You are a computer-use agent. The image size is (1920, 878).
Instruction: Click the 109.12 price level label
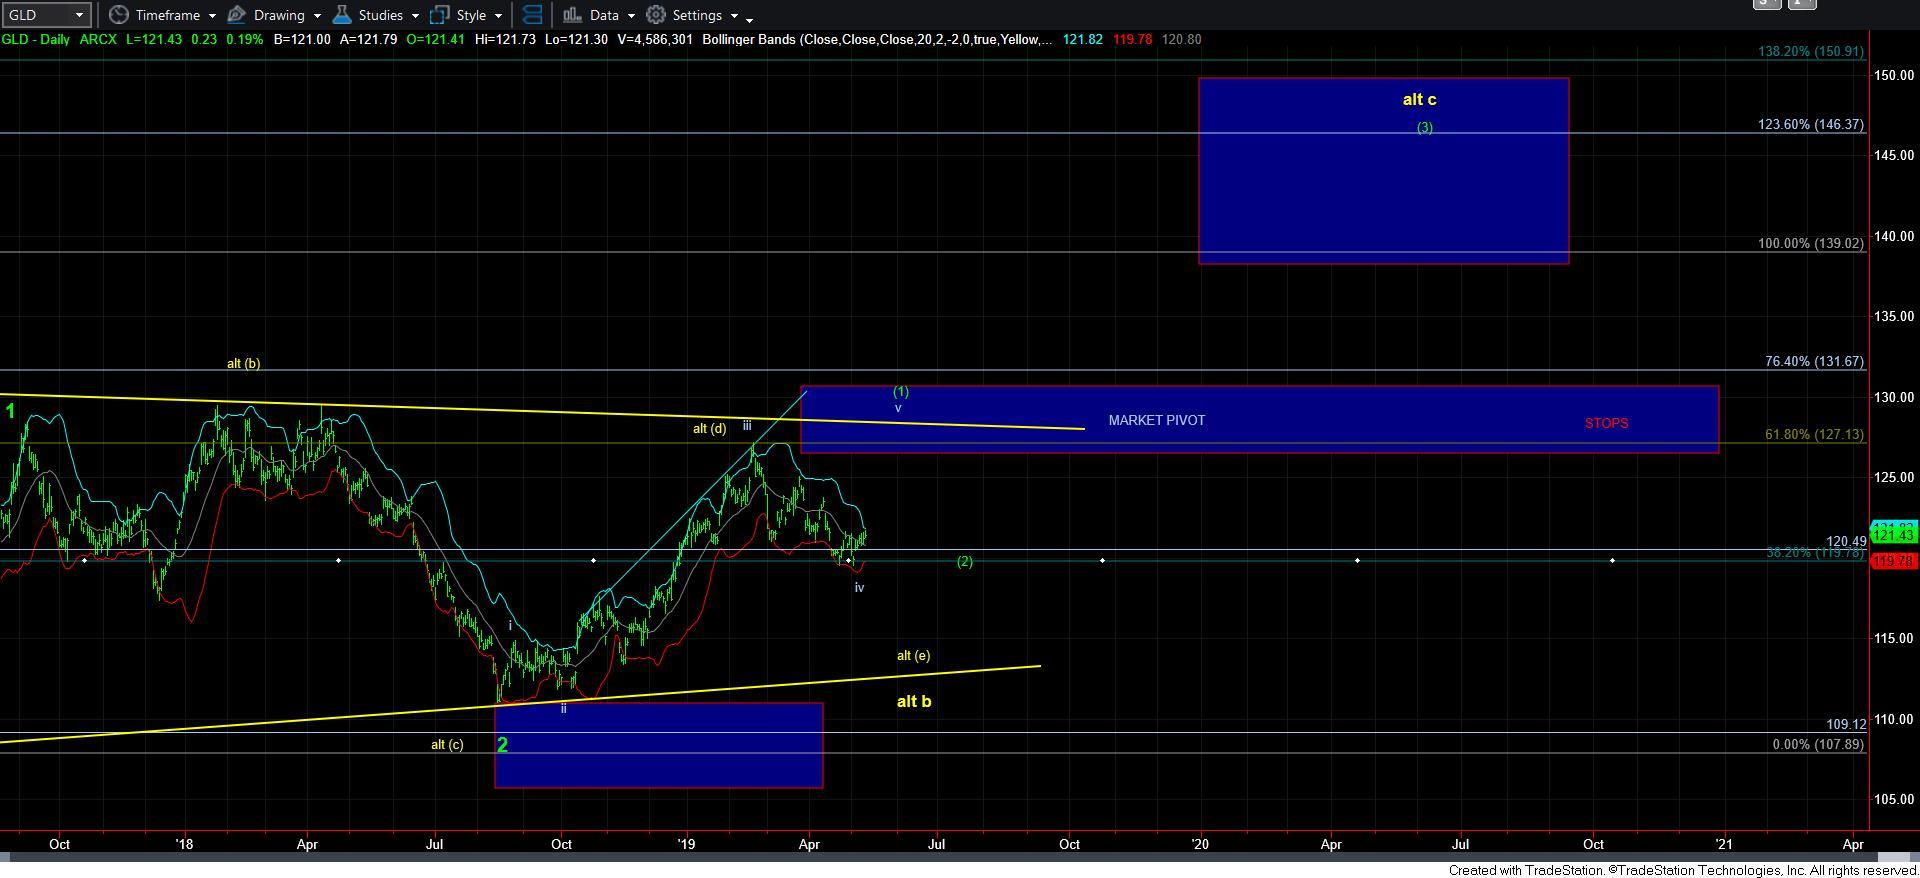[1846, 725]
